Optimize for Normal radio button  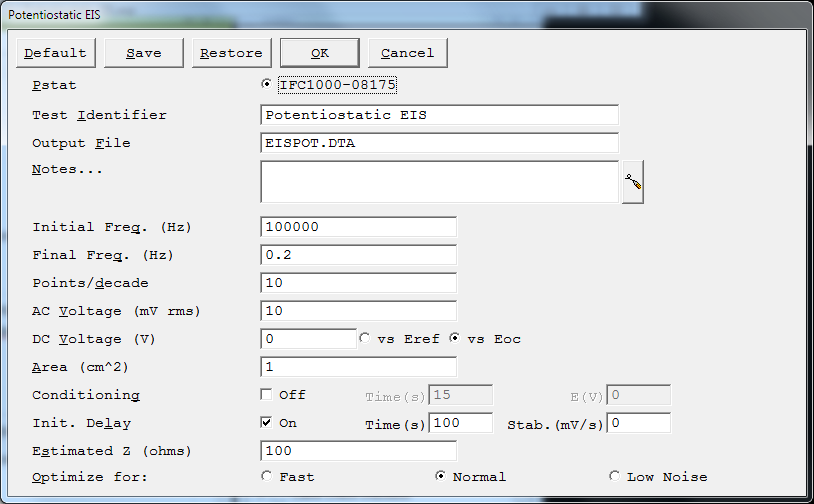click(x=440, y=476)
